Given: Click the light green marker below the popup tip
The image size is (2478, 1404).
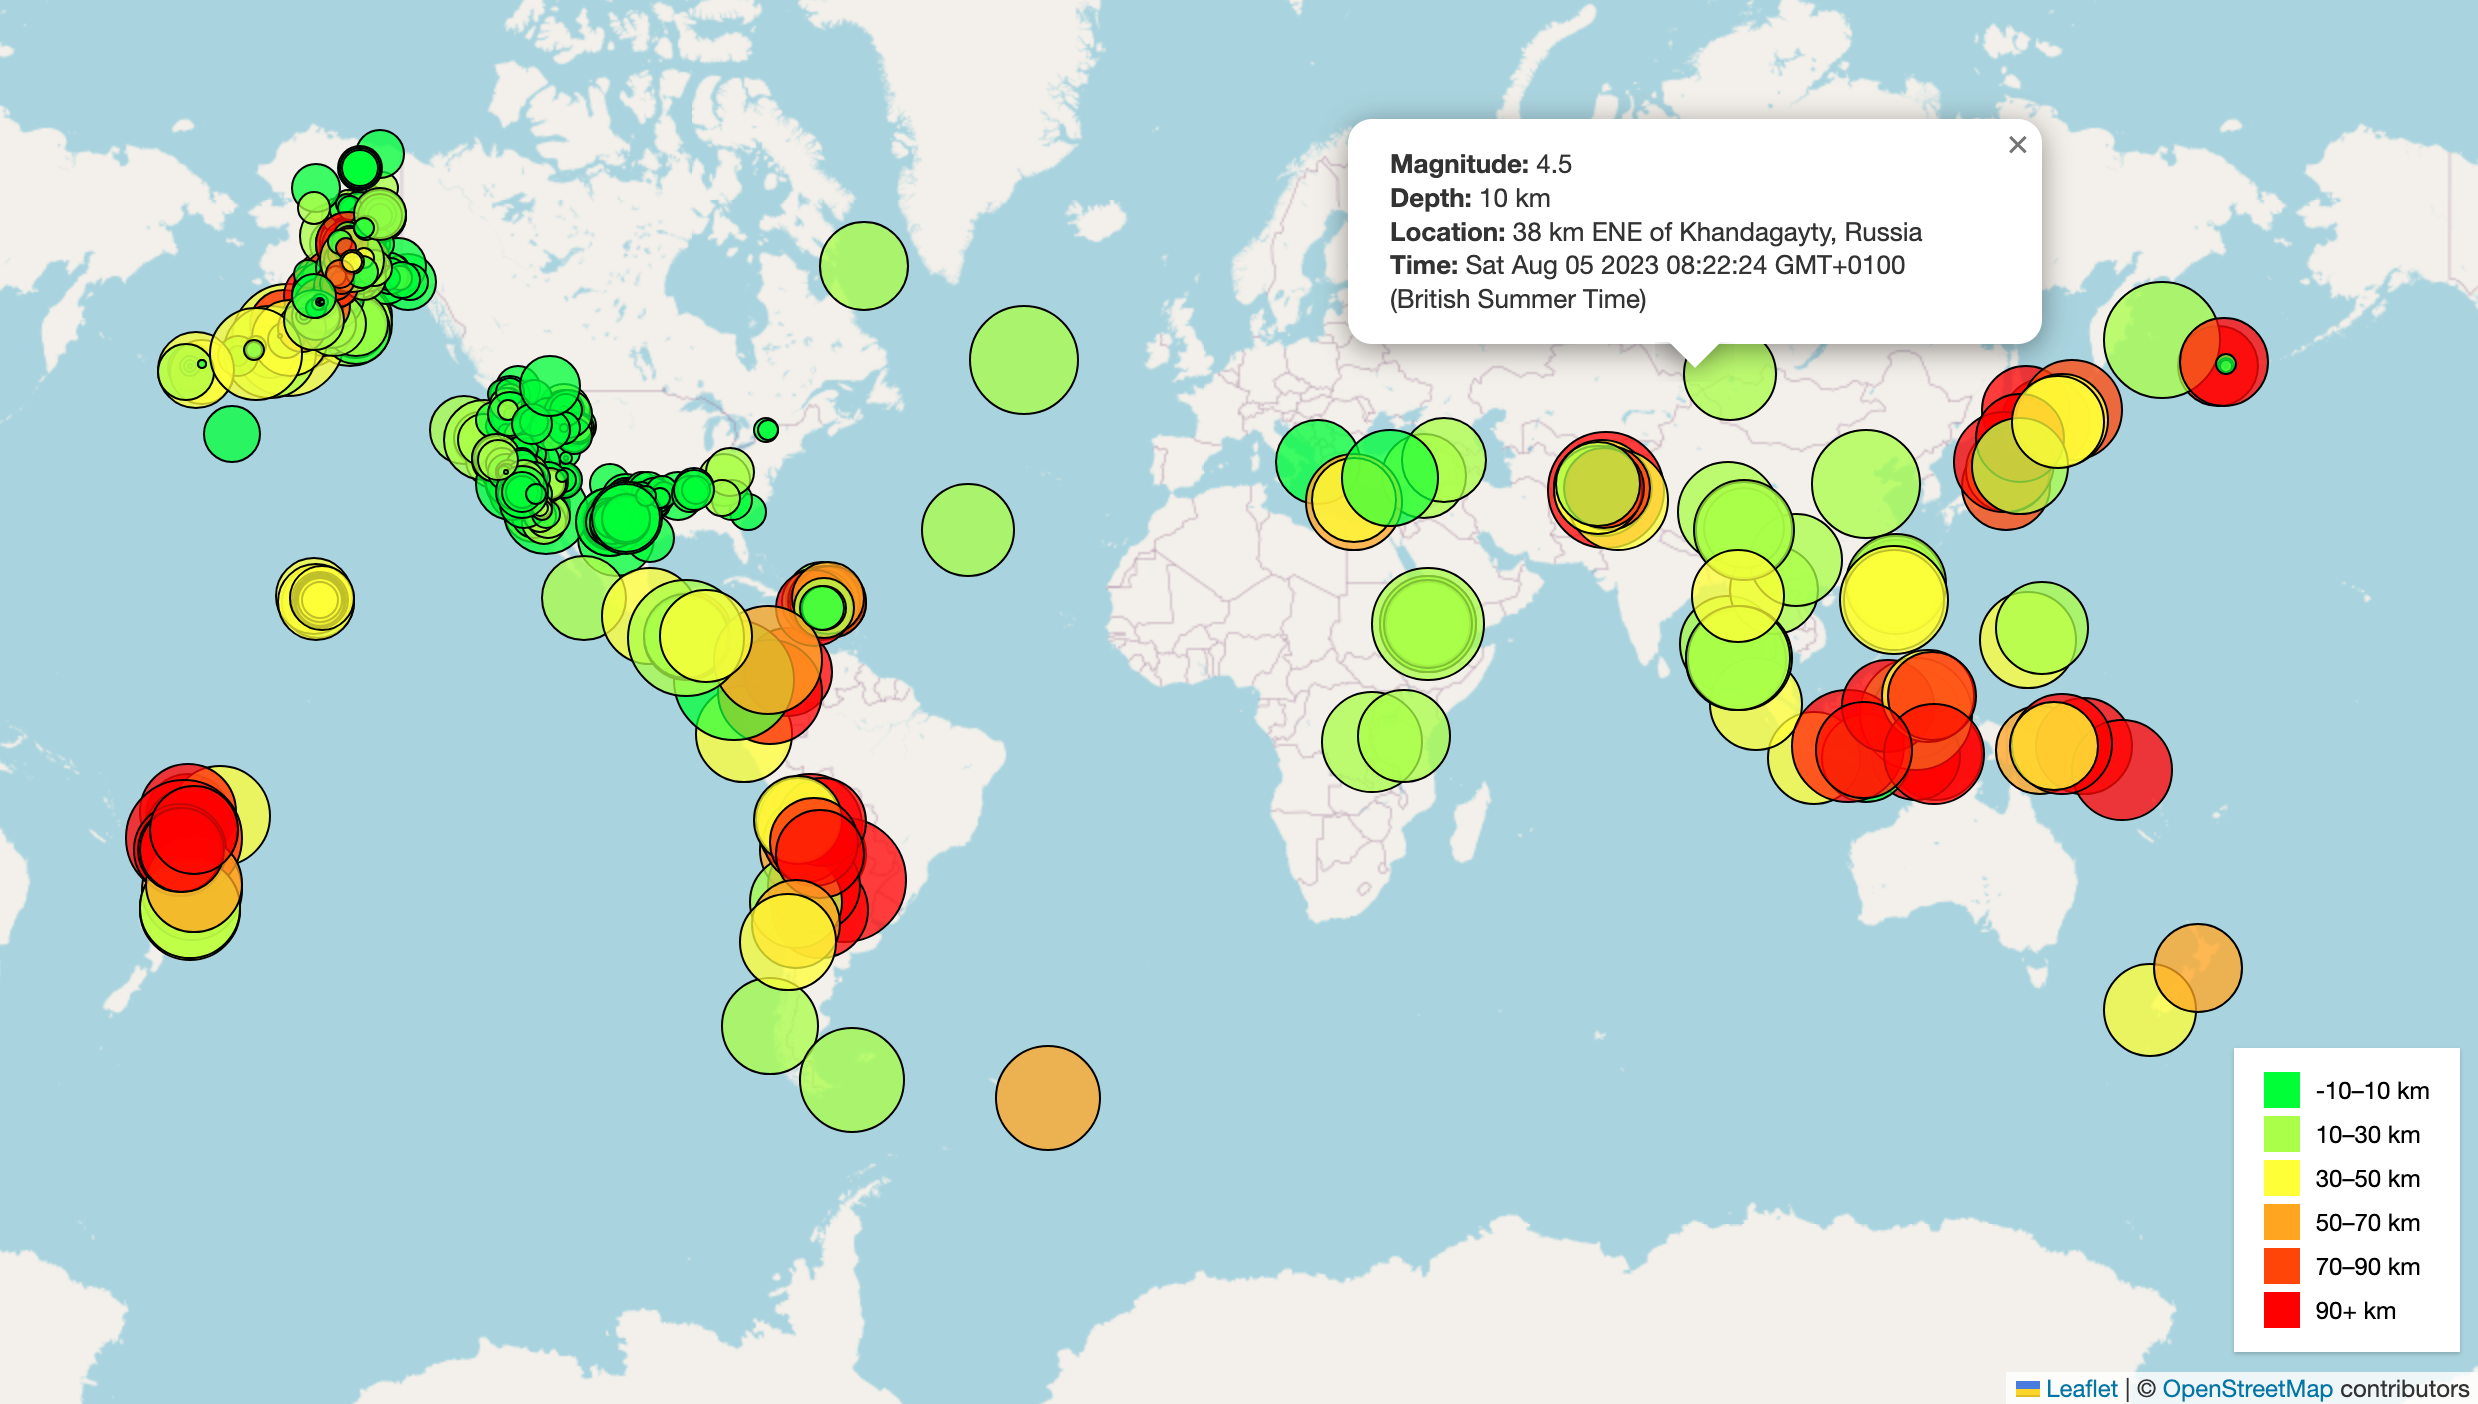Looking at the screenshot, I should (x=1729, y=385).
